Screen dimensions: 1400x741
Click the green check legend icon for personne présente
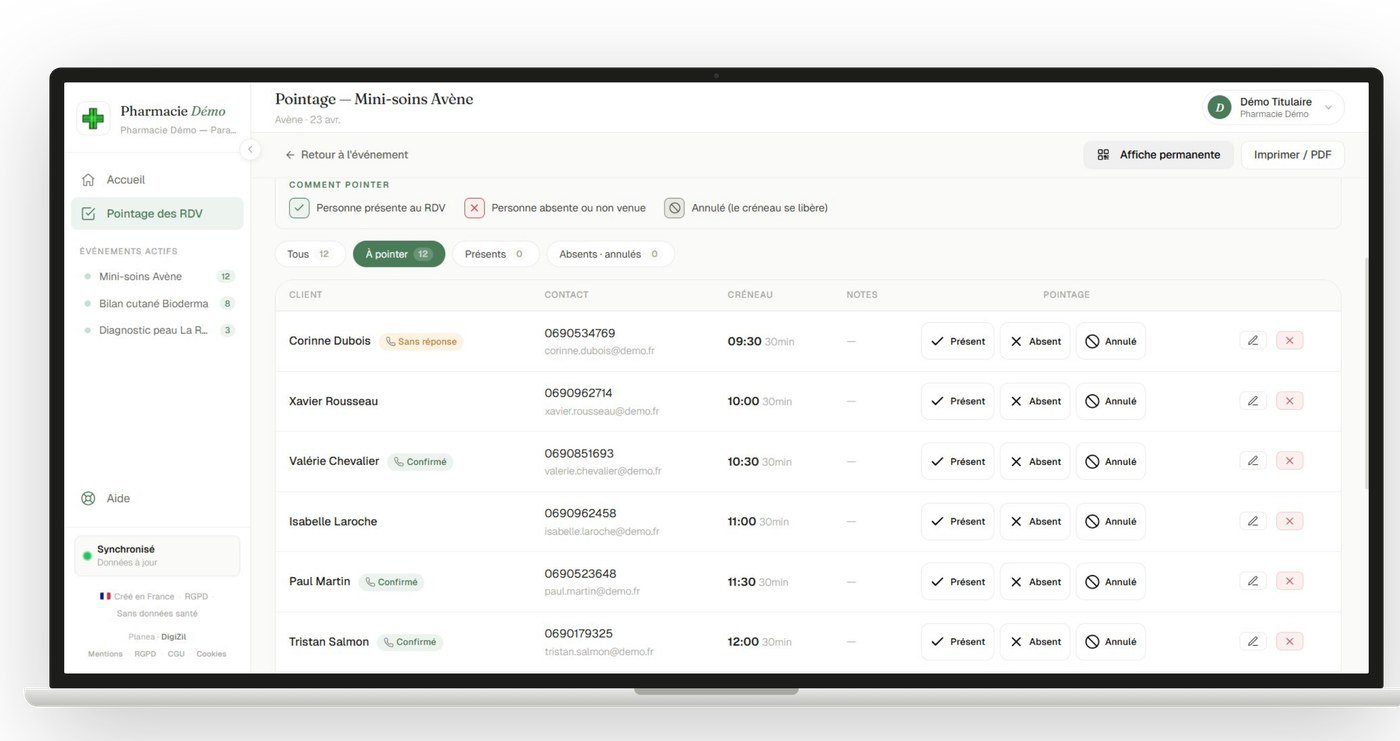(x=299, y=207)
